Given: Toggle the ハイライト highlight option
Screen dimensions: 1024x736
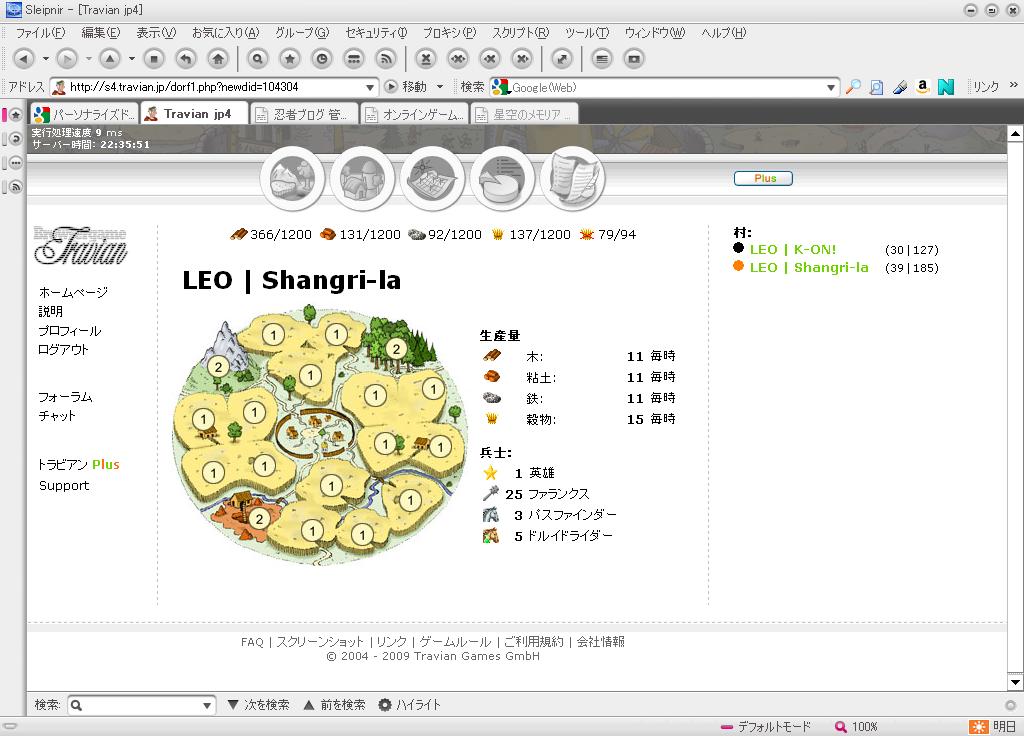Looking at the screenshot, I should (410, 705).
